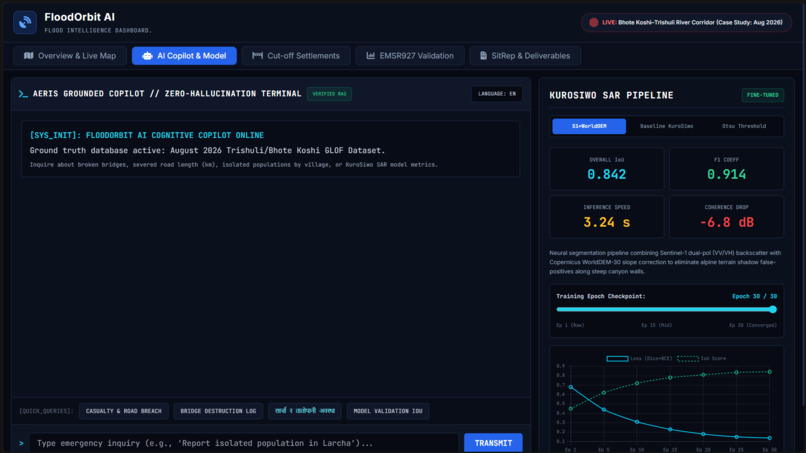Click the Ep 1 loss data point on chart
806x453 pixels.
[x=571, y=387]
